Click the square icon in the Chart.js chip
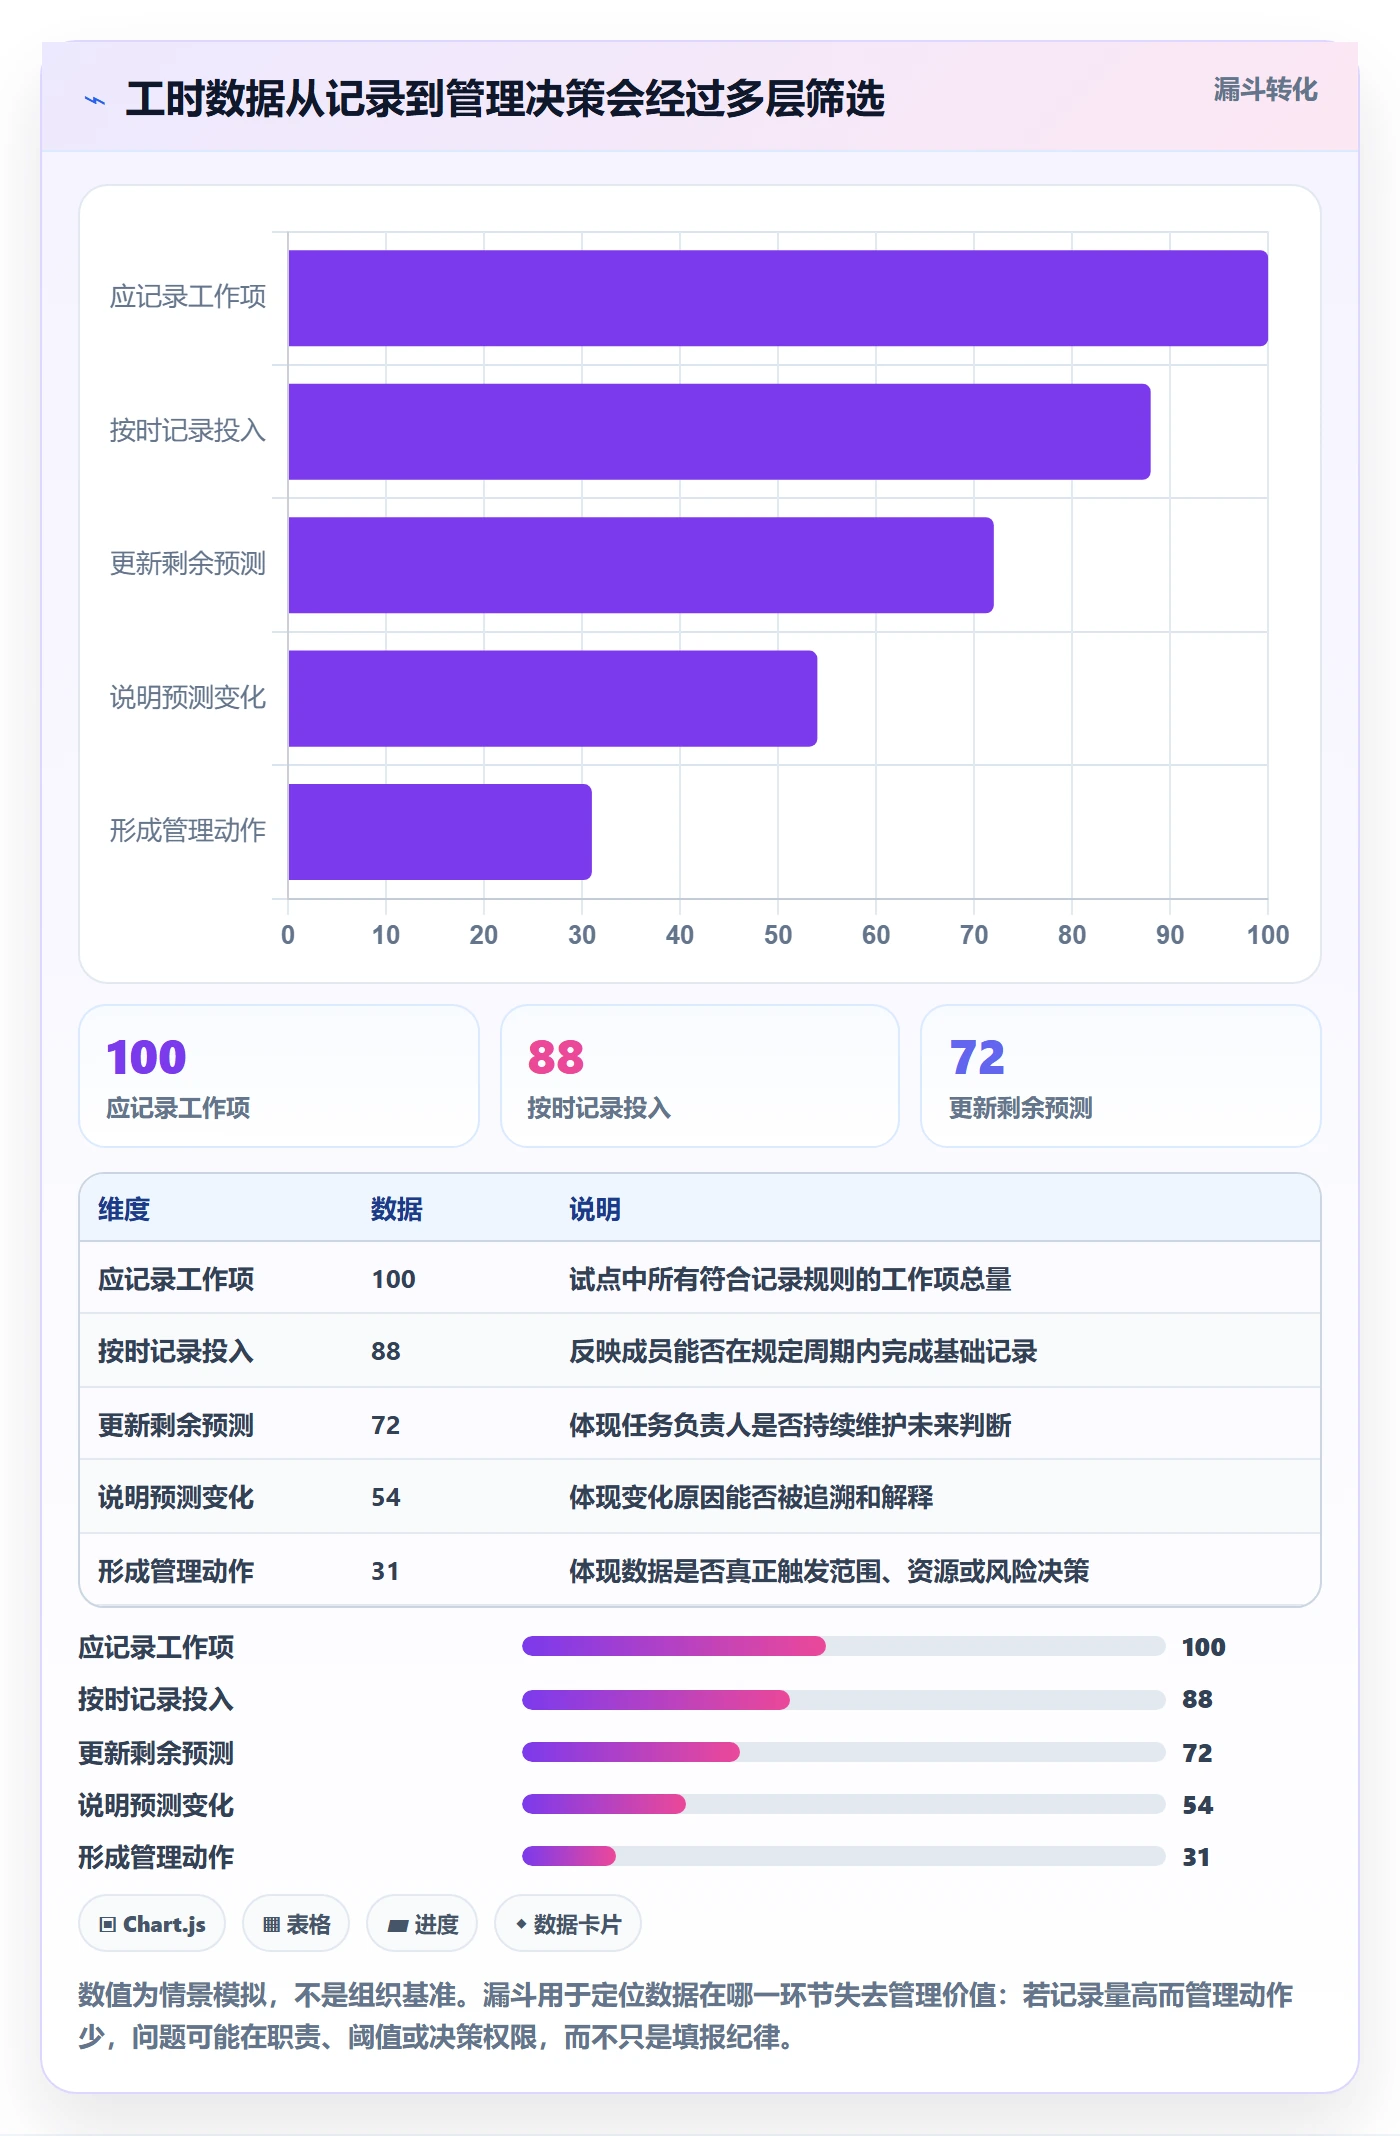Image resolution: width=1400 pixels, height=2136 pixels. 107,1924
